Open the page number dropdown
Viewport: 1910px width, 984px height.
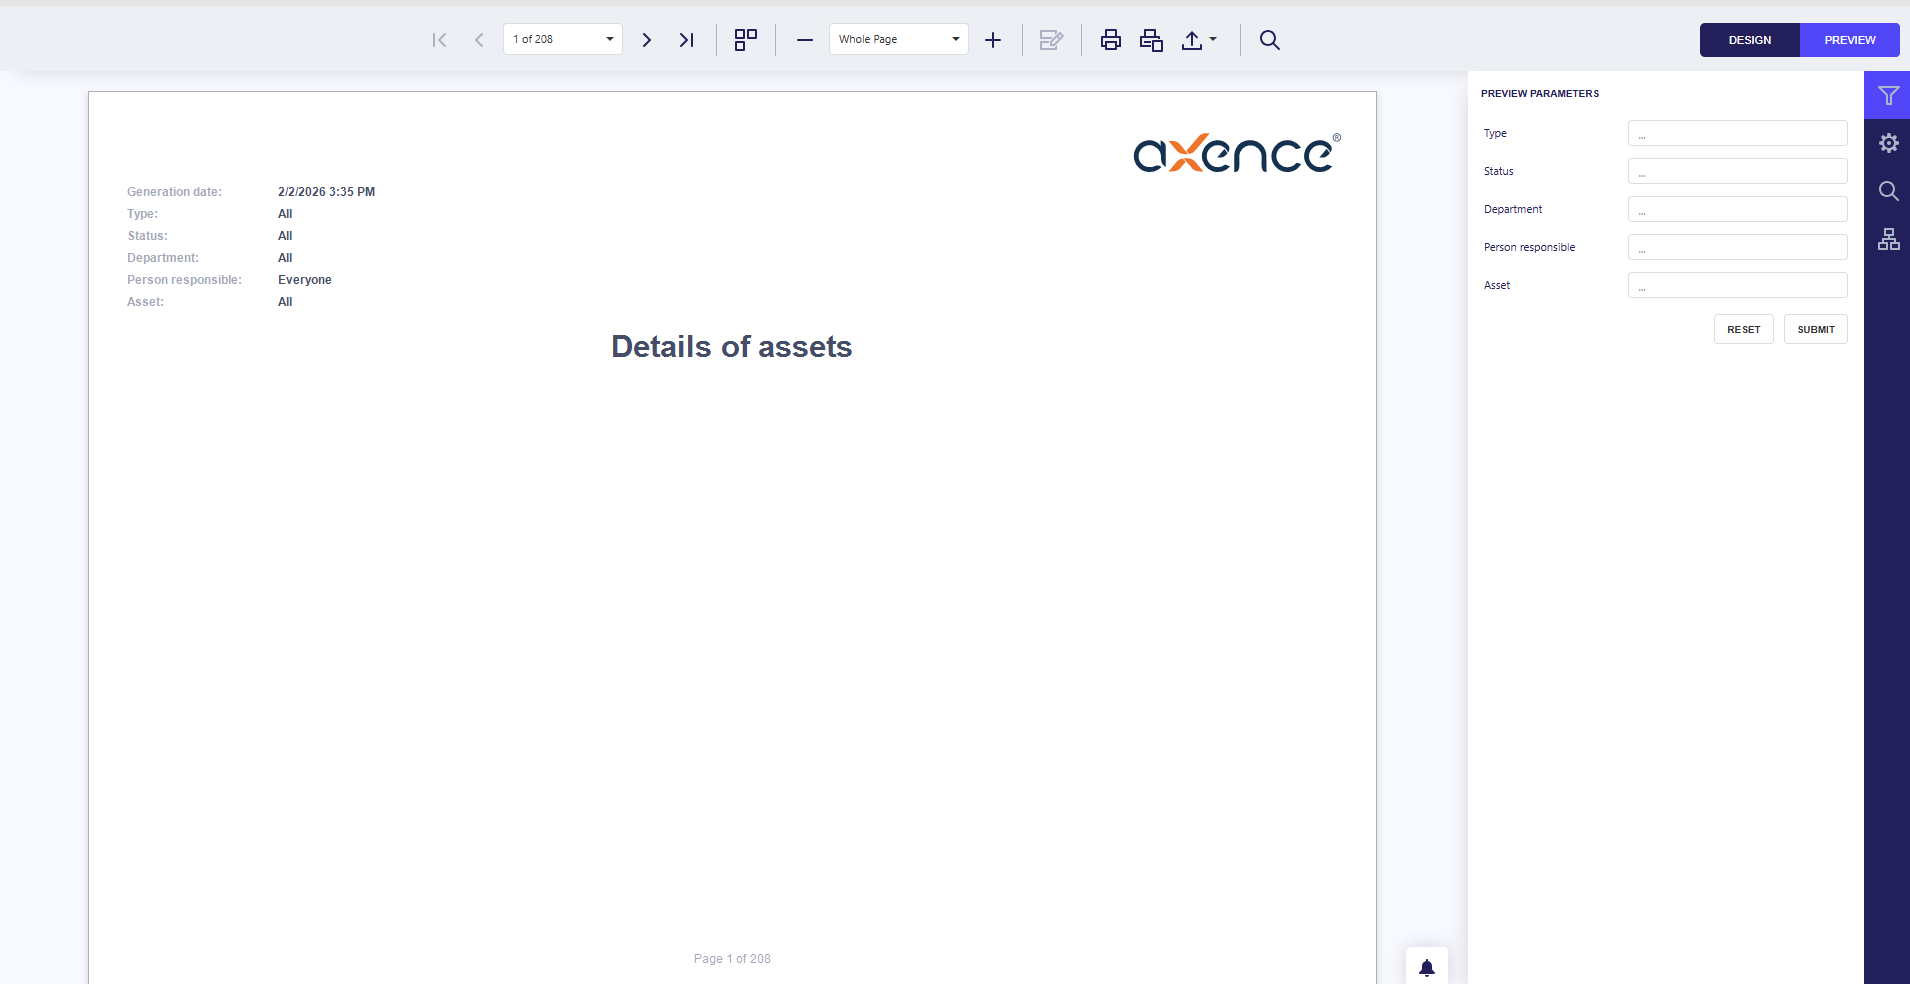(x=609, y=40)
